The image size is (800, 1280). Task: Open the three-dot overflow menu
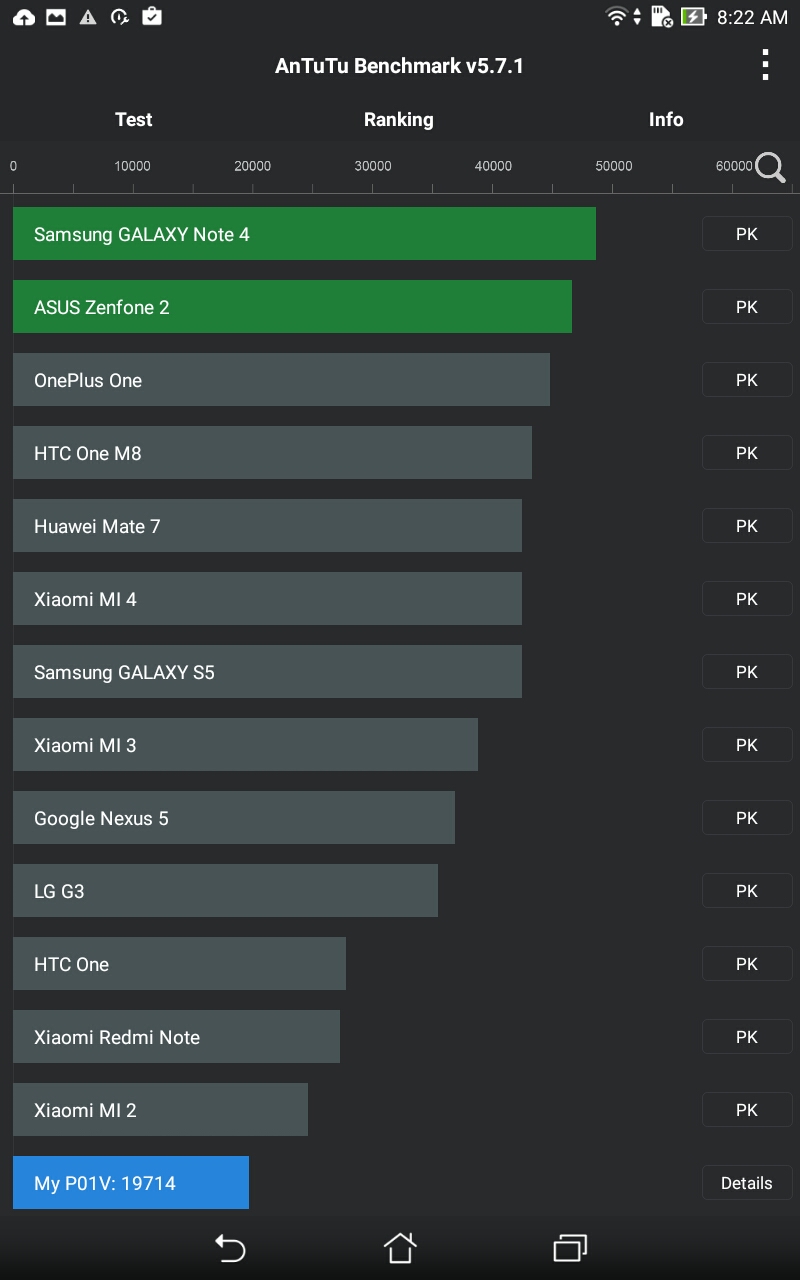click(x=765, y=65)
